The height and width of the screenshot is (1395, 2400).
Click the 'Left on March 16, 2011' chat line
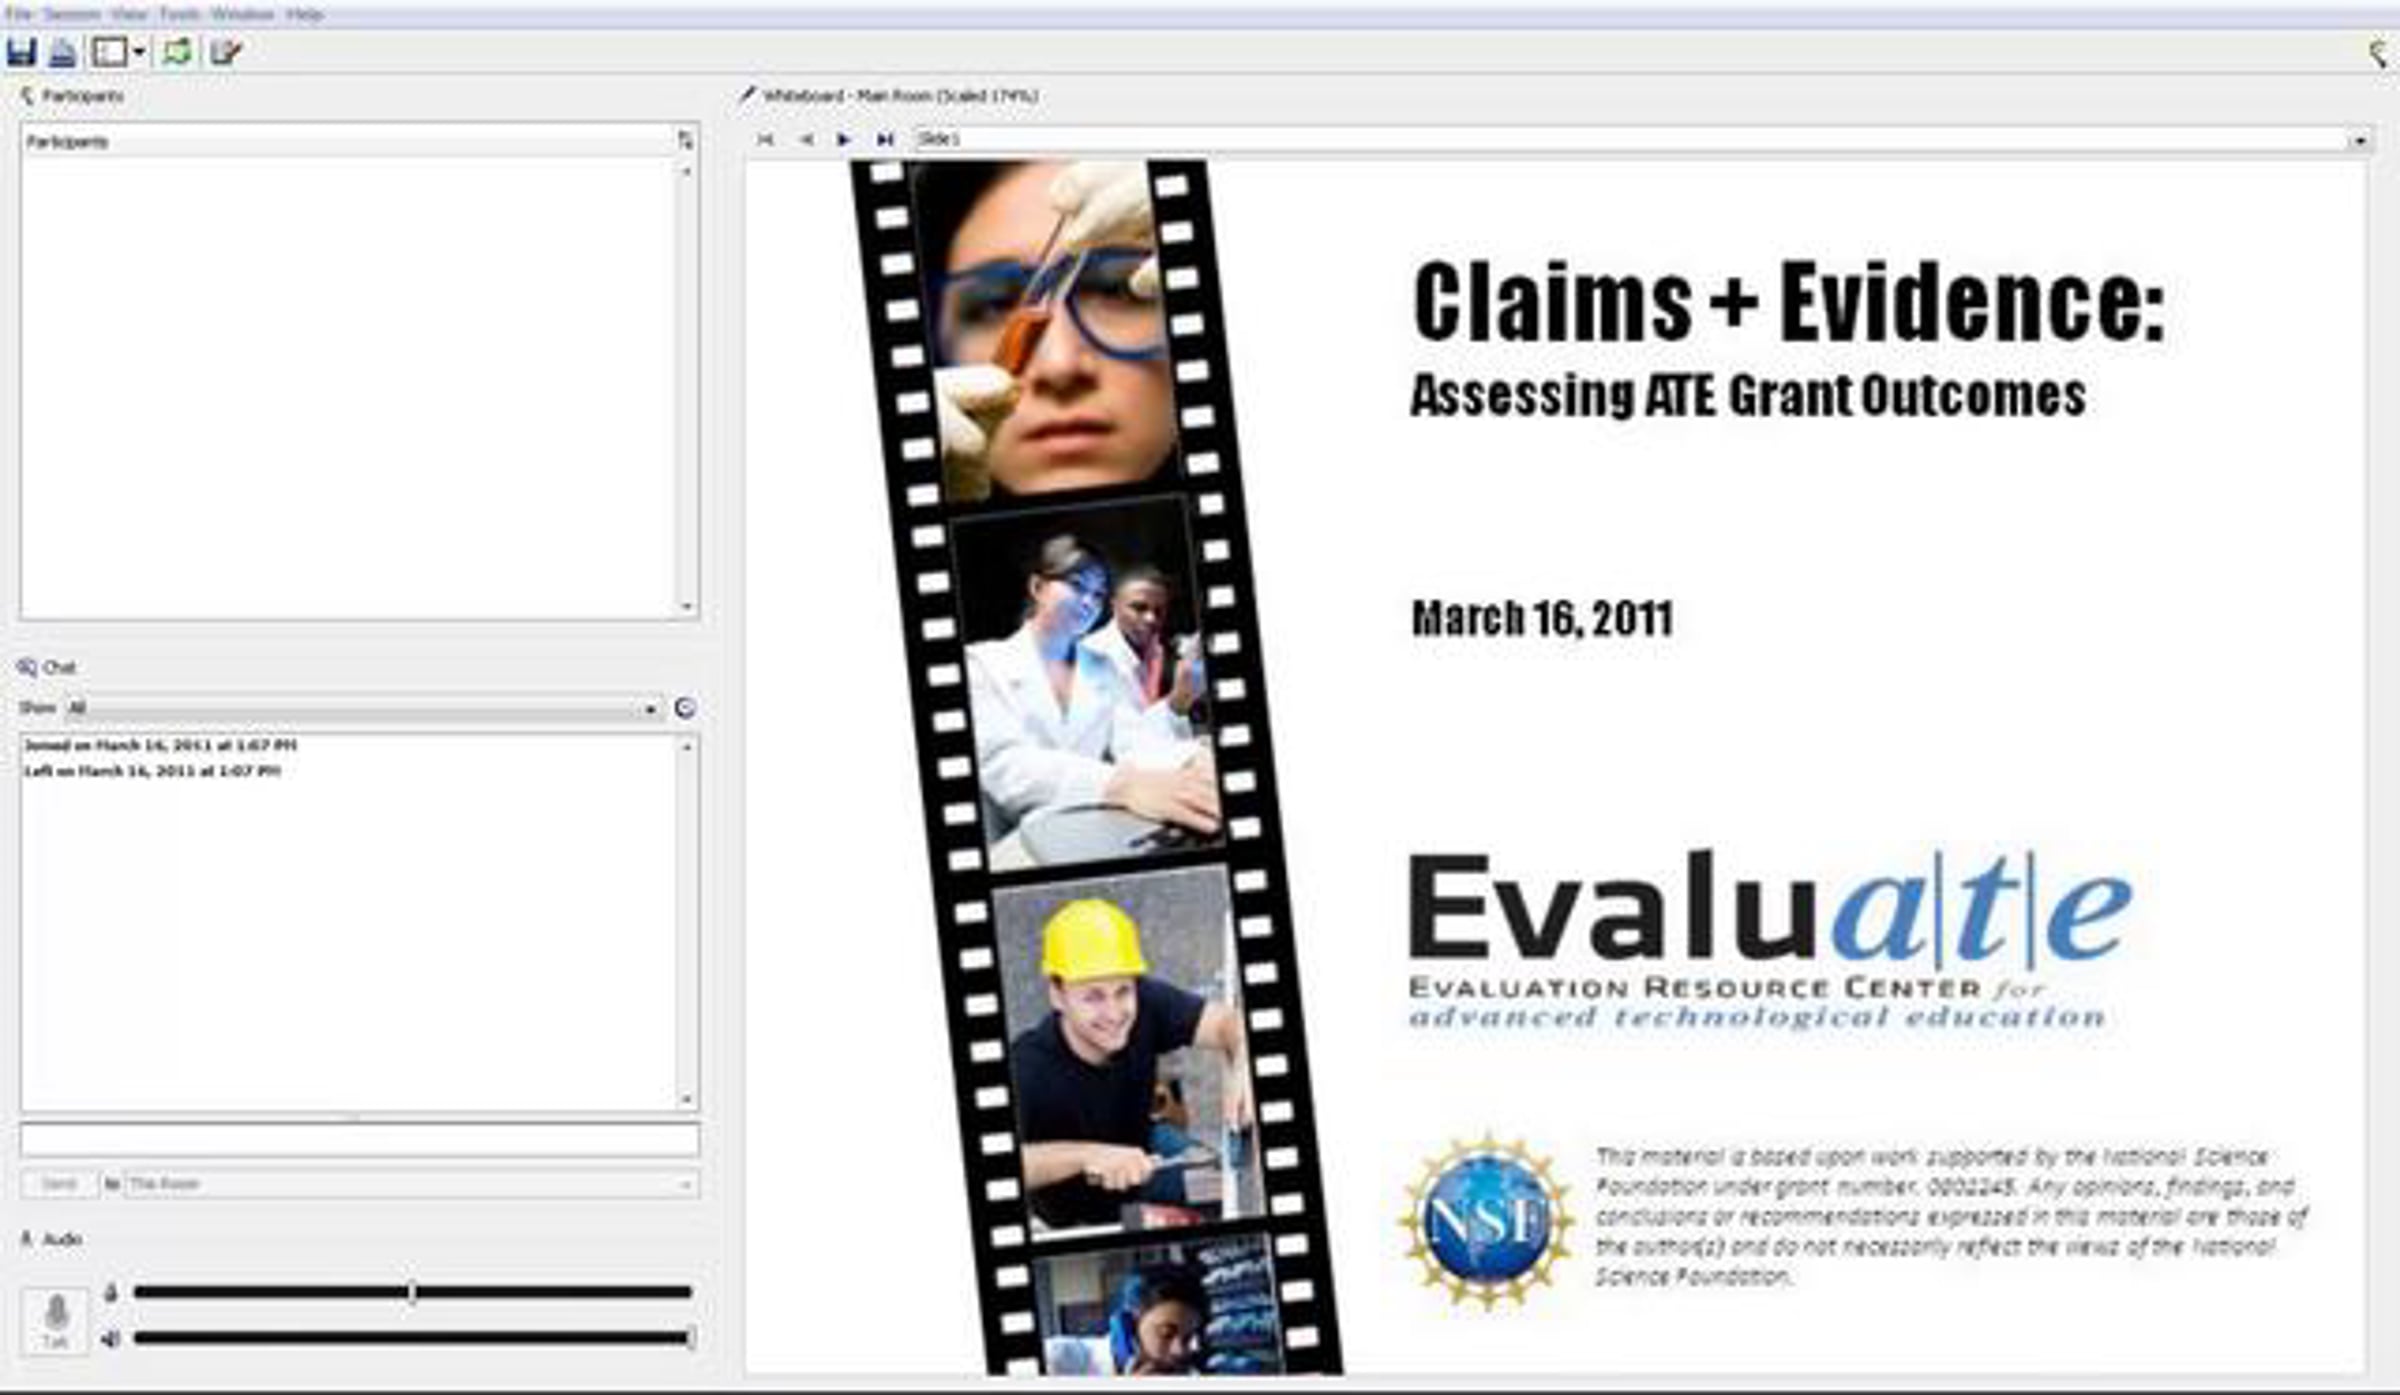point(152,771)
